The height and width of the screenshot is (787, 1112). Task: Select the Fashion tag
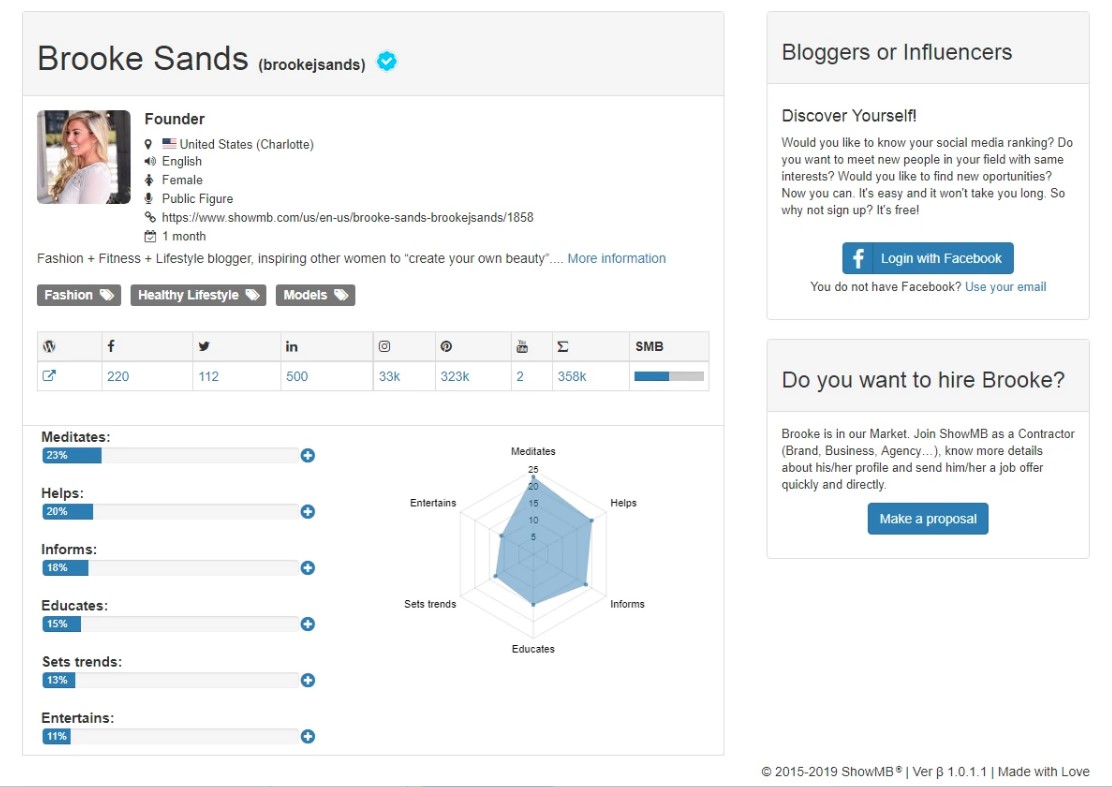[x=79, y=295]
